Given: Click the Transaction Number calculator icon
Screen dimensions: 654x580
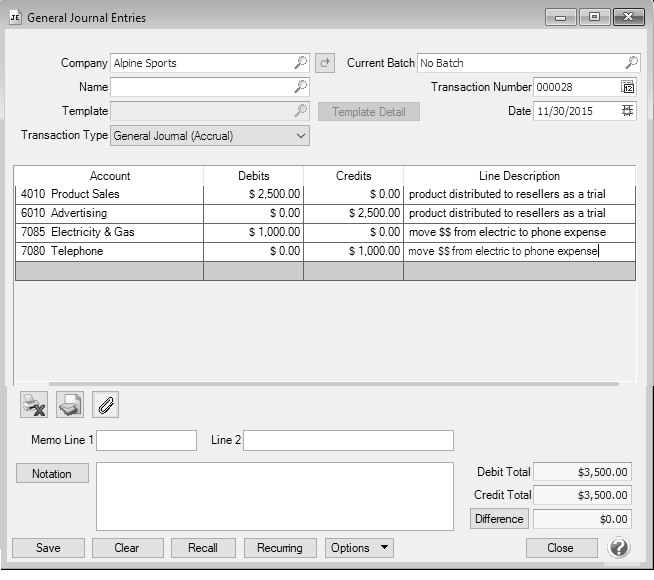Looking at the screenshot, I should [627, 87].
